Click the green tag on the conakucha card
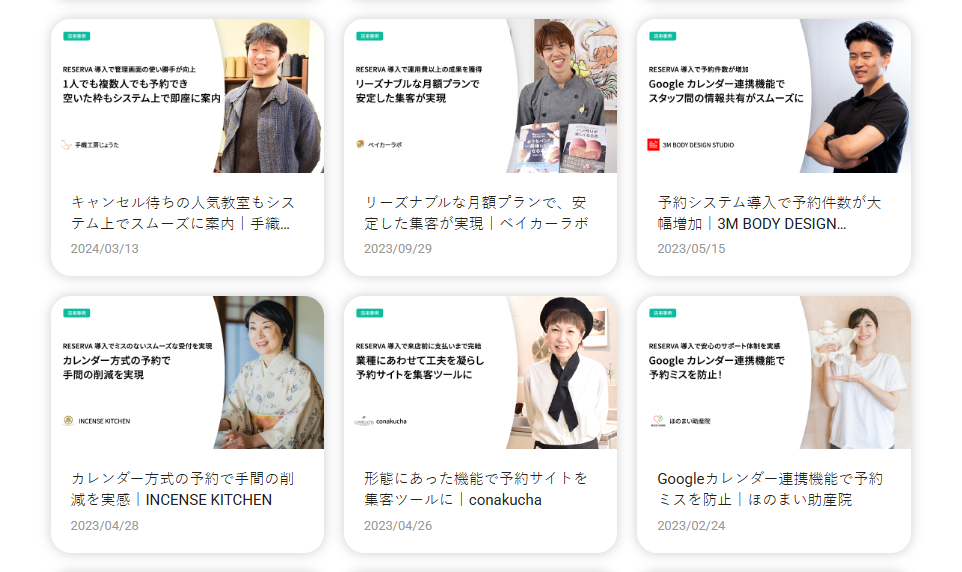This screenshot has width=962, height=572. (x=370, y=313)
